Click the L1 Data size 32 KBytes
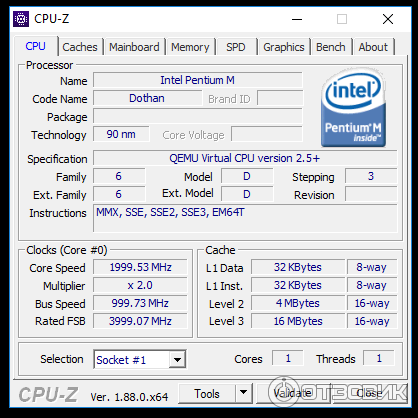 (x=298, y=267)
